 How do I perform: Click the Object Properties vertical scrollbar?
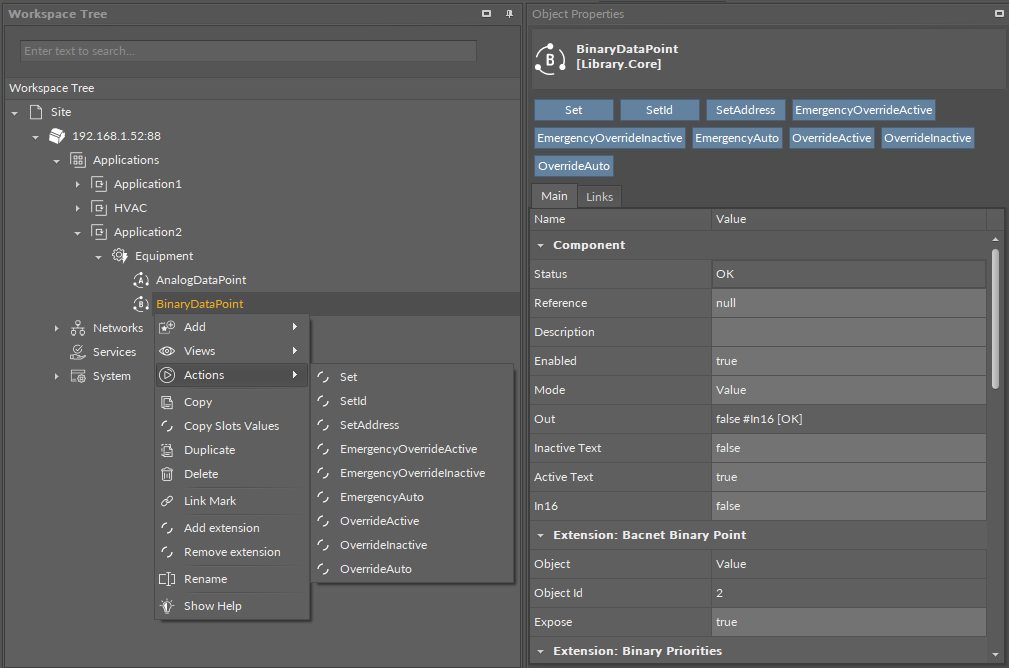(x=994, y=318)
